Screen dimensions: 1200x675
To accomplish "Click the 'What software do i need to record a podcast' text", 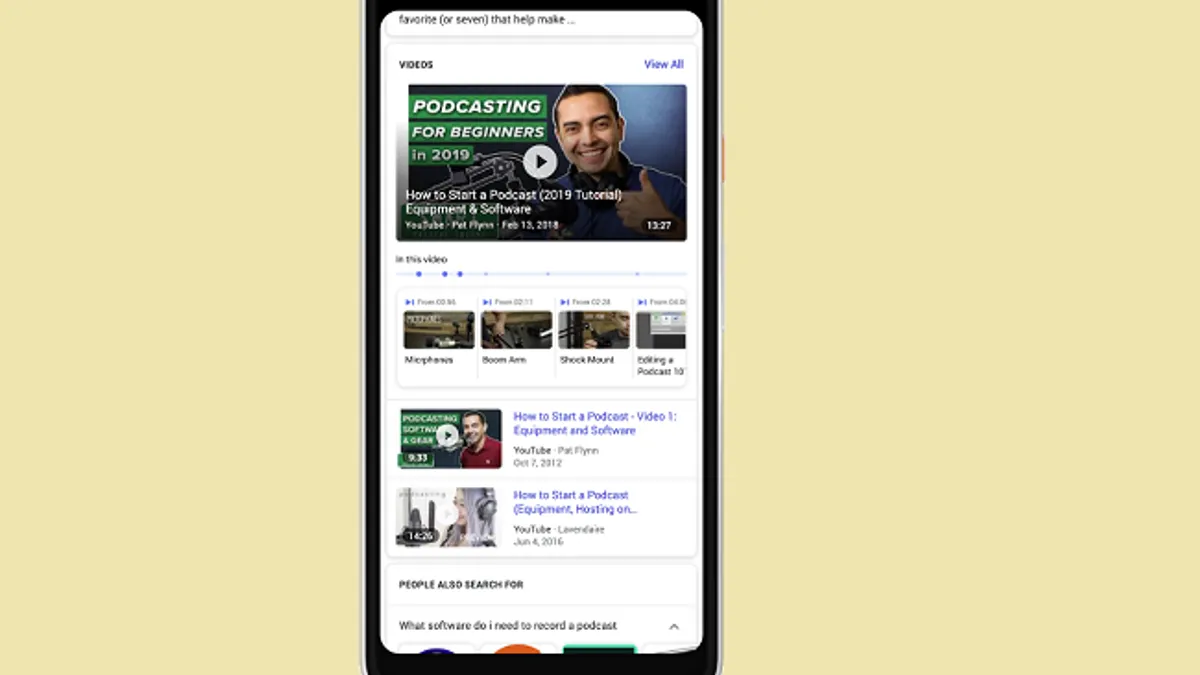I will click(x=508, y=626).
